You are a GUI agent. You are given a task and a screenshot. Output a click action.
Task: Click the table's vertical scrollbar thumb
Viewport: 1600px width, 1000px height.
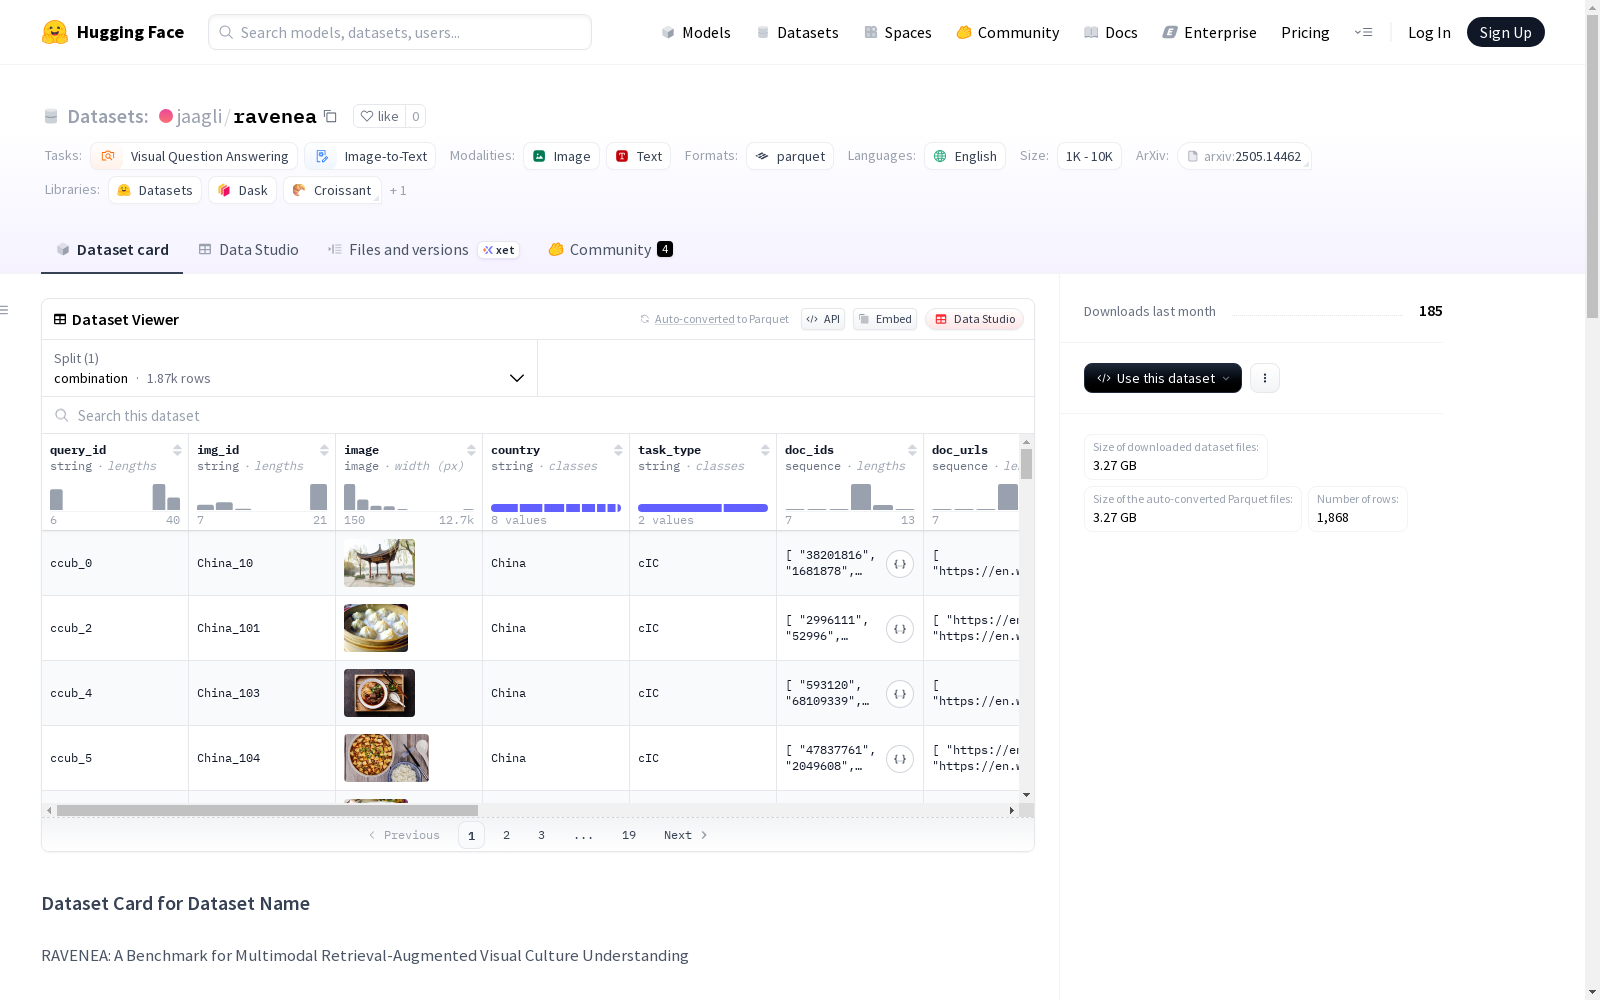pyautogui.click(x=1026, y=464)
